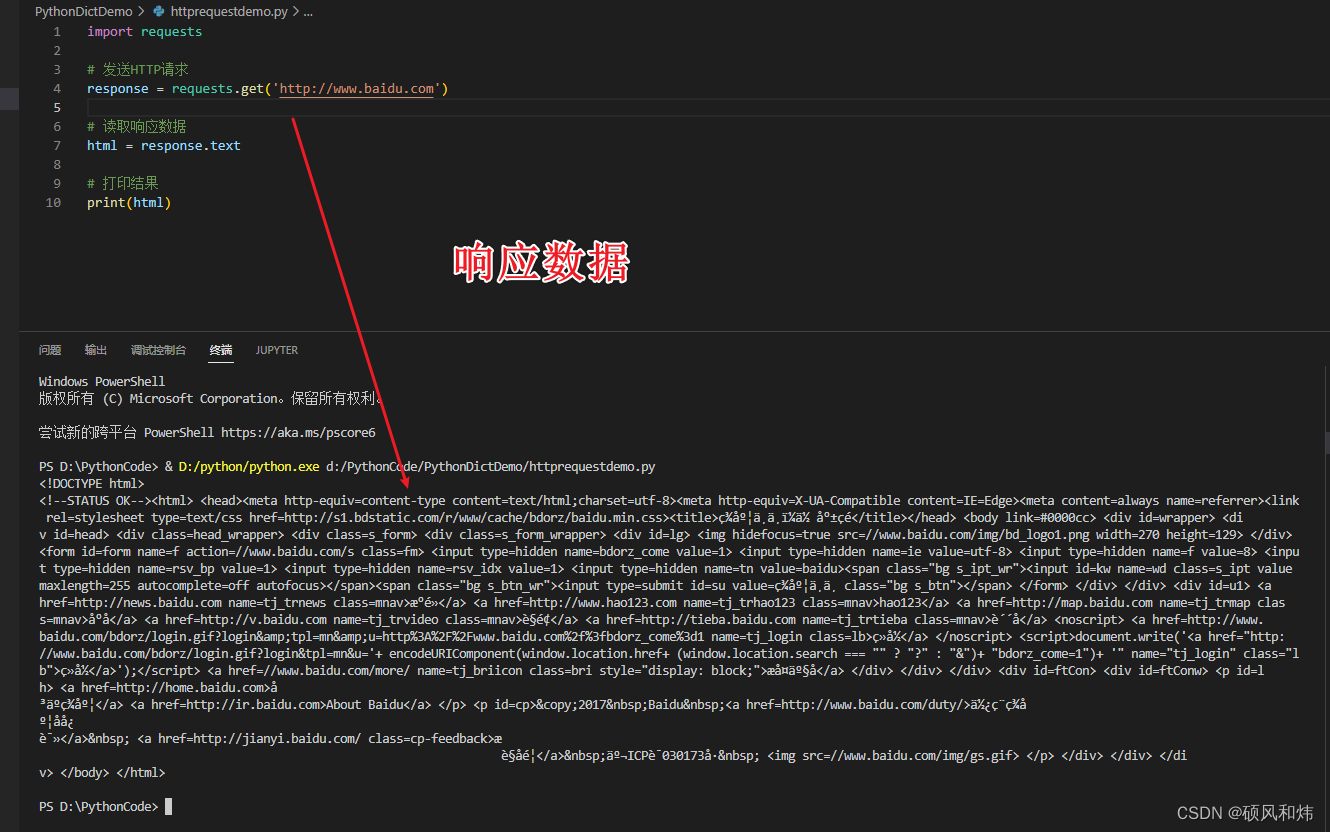Place cursor on line number 1

pyautogui.click(x=57, y=32)
